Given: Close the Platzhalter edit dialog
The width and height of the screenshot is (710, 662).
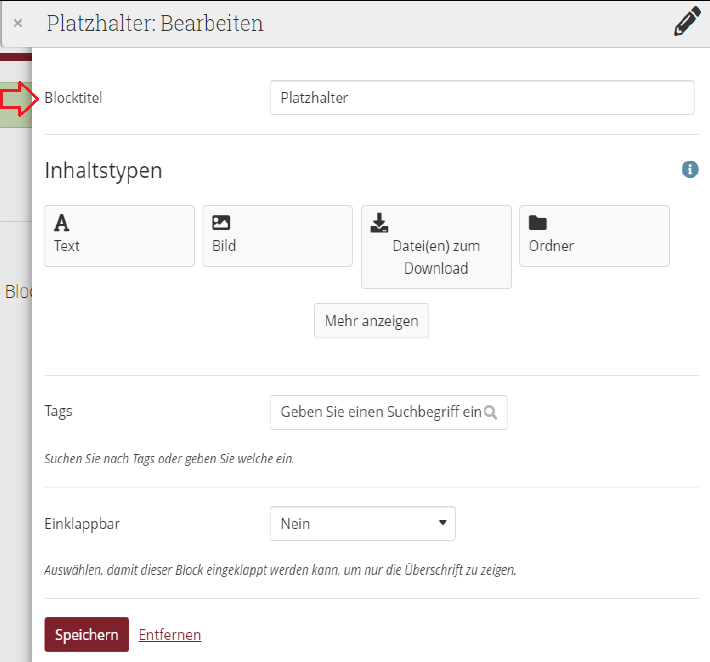Looking at the screenshot, I should click(18, 23).
